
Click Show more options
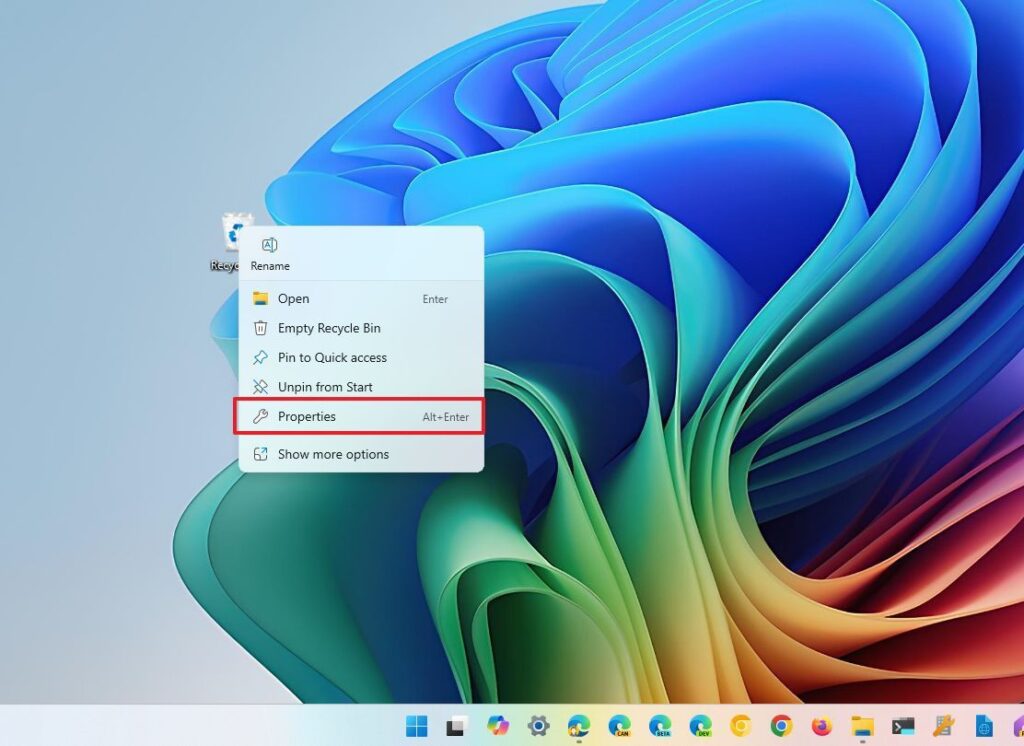tap(330, 454)
